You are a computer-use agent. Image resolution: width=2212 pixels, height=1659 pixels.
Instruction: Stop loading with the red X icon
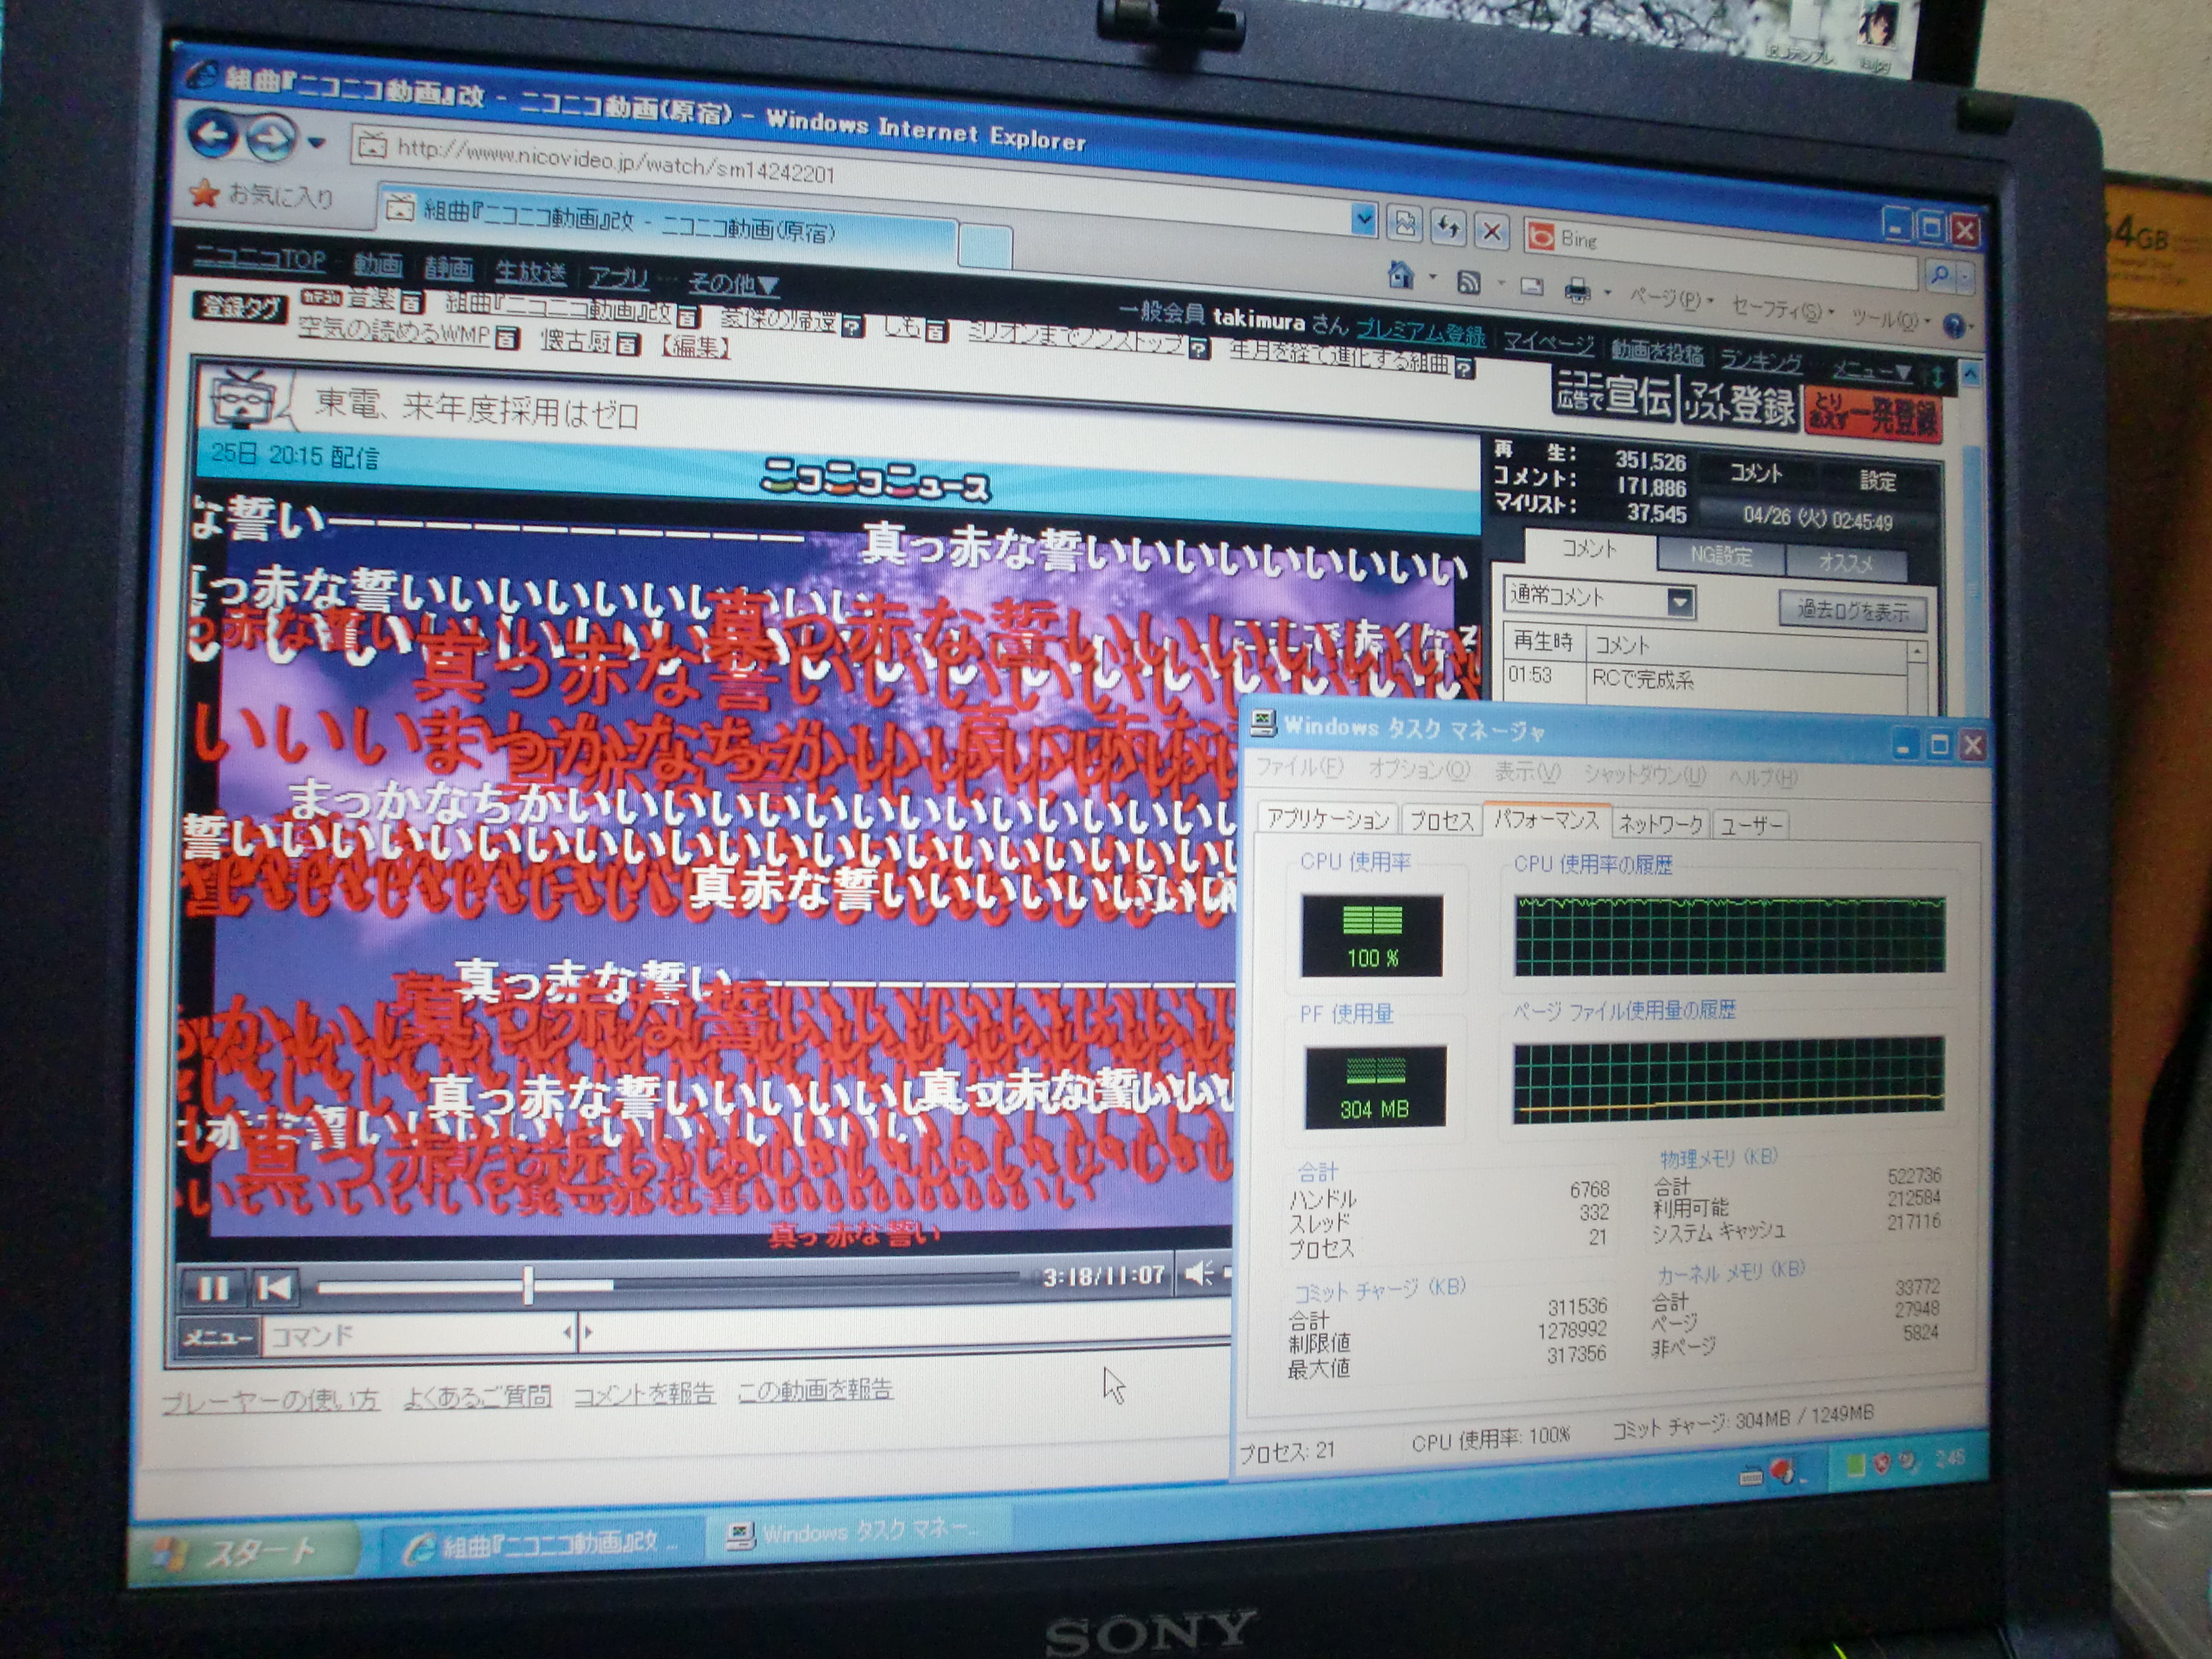[1491, 232]
